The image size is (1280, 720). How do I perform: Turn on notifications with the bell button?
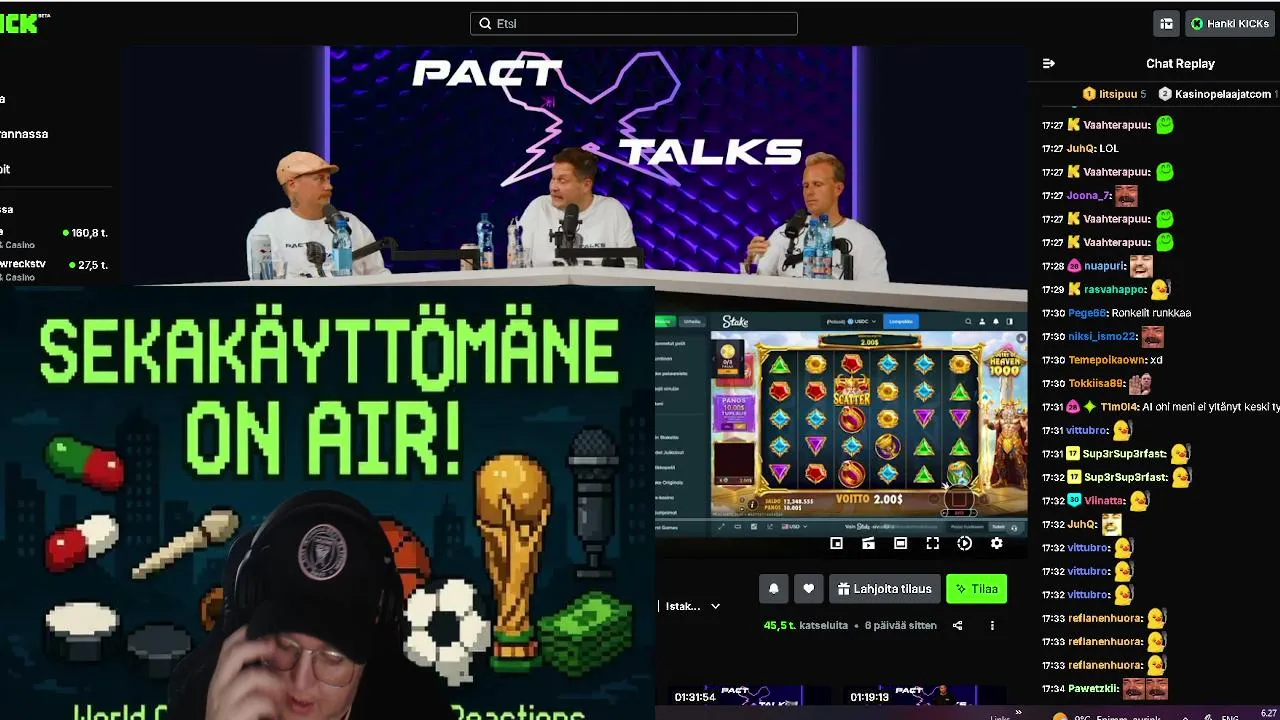tap(773, 589)
